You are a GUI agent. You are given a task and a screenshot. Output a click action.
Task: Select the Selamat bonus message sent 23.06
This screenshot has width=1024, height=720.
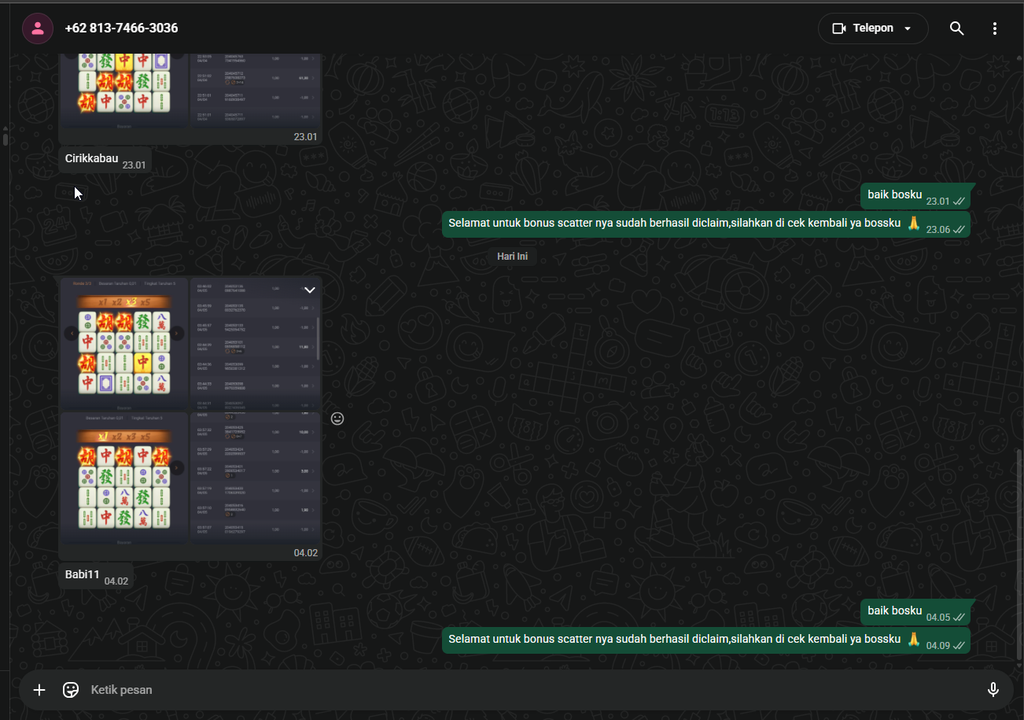click(706, 224)
